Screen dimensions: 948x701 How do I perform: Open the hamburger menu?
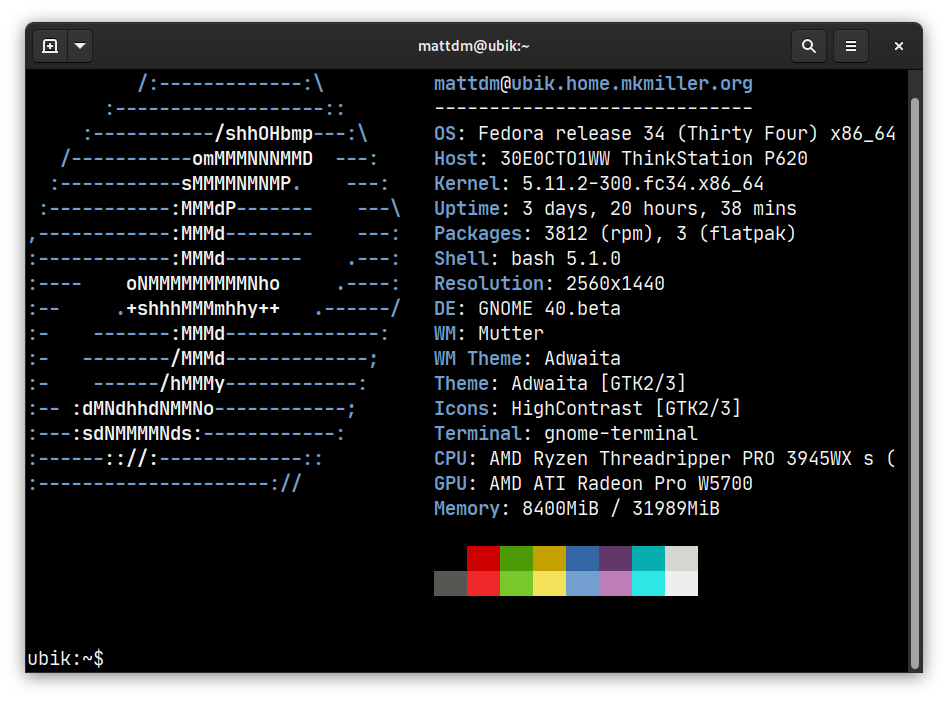coord(851,46)
